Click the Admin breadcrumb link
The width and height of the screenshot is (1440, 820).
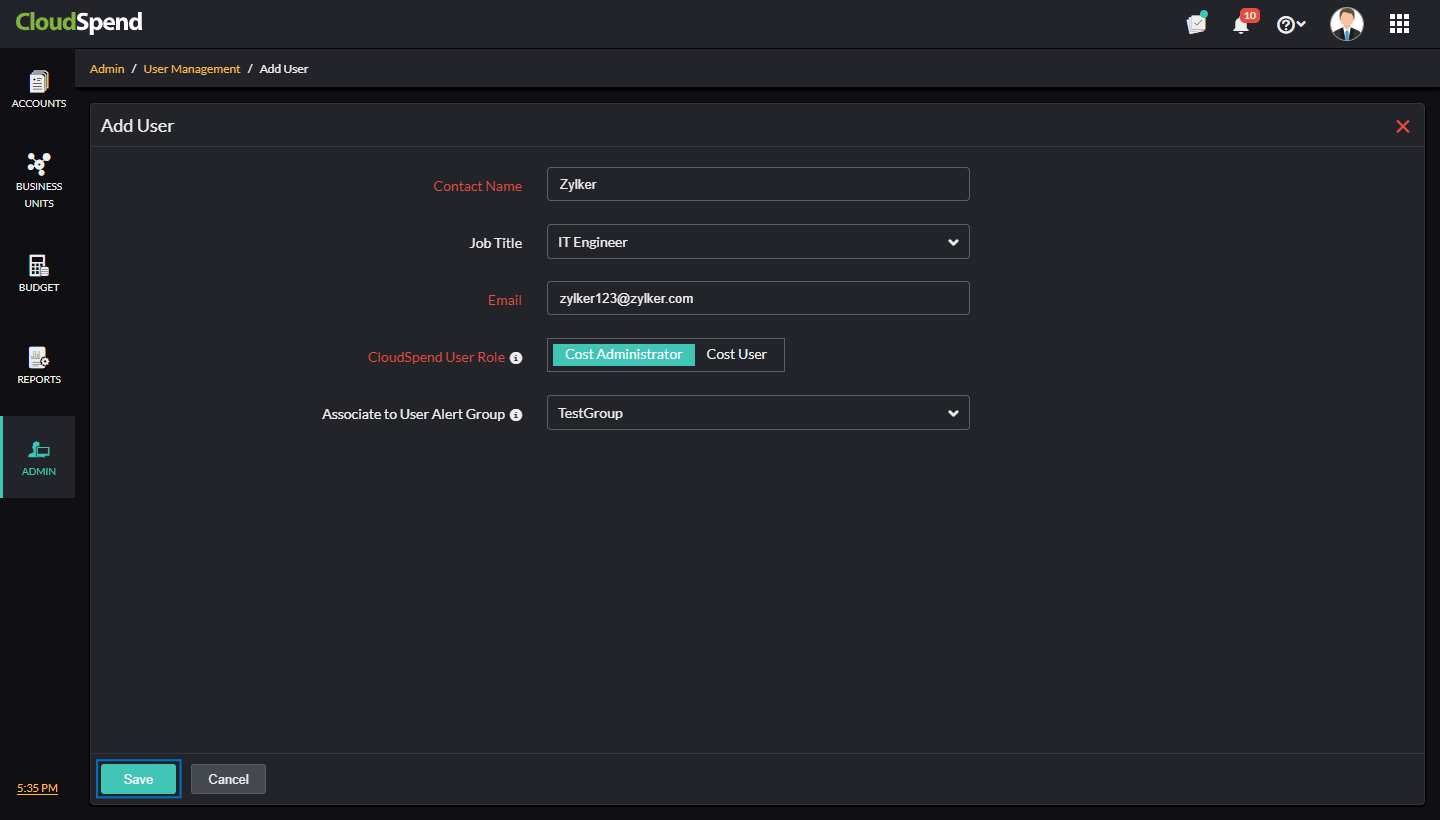(107, 69)
